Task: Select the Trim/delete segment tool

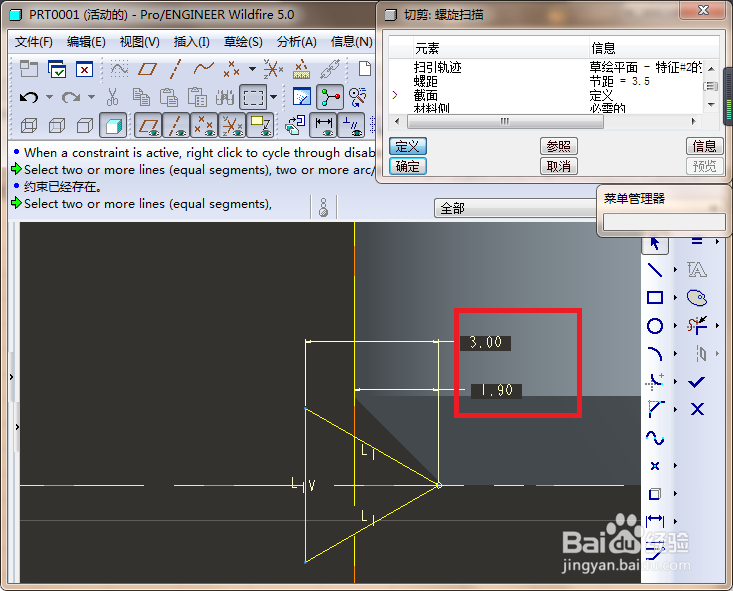Action: coord(697,325)
